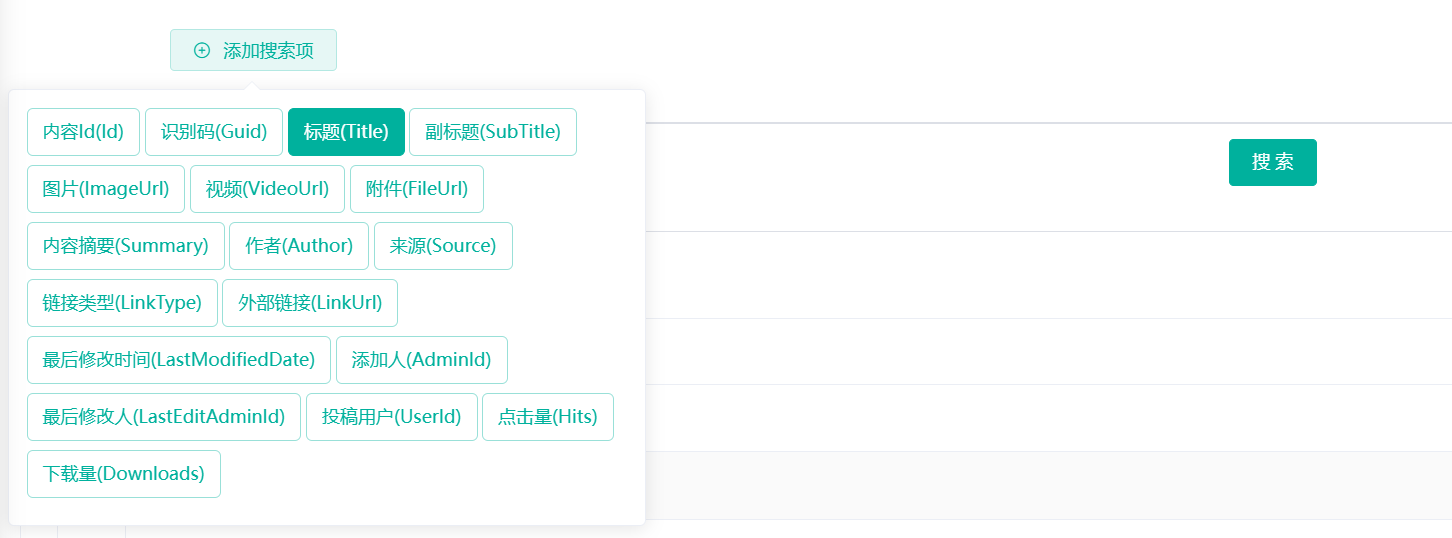Choose the 图片(ImageUrl) search option
This screenshot has width=1452, height=538.
pyautogui.click(x=106, y=189)
